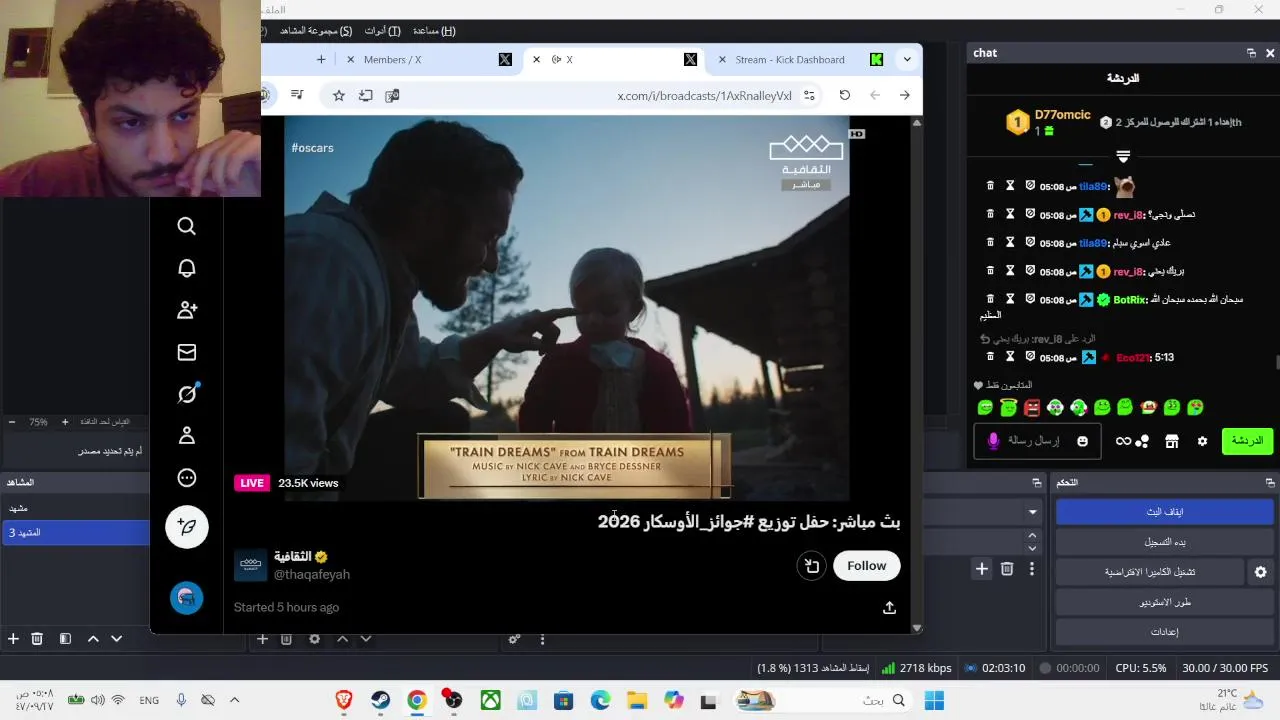Pop out the controls dock panel
This screenshot has width=1280, height=720.
pyautogui.click(x=1270, y=482)
